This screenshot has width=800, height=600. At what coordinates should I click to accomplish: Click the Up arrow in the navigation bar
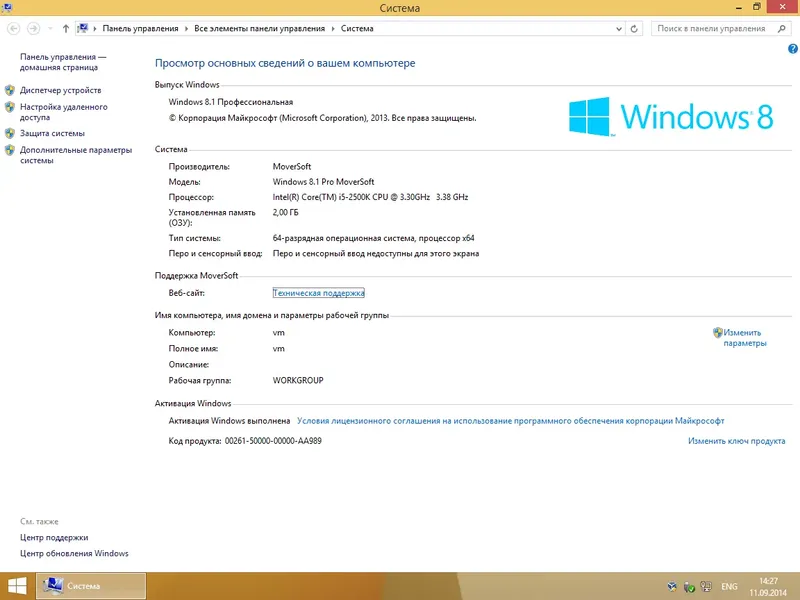(x=65, y=28)
